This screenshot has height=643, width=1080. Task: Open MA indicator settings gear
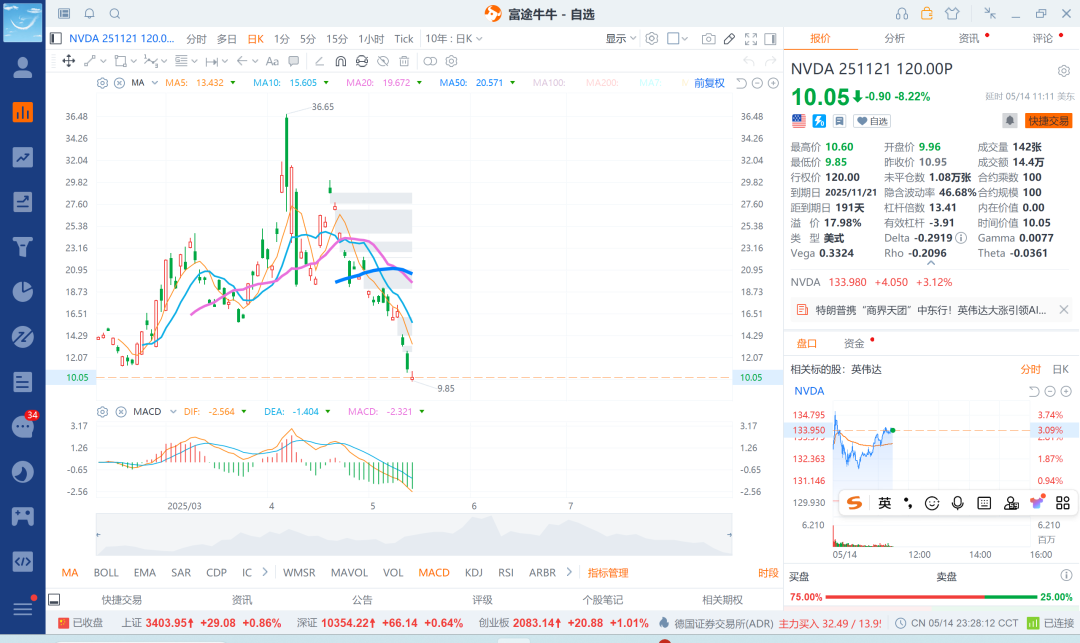[x=103, y=83]
